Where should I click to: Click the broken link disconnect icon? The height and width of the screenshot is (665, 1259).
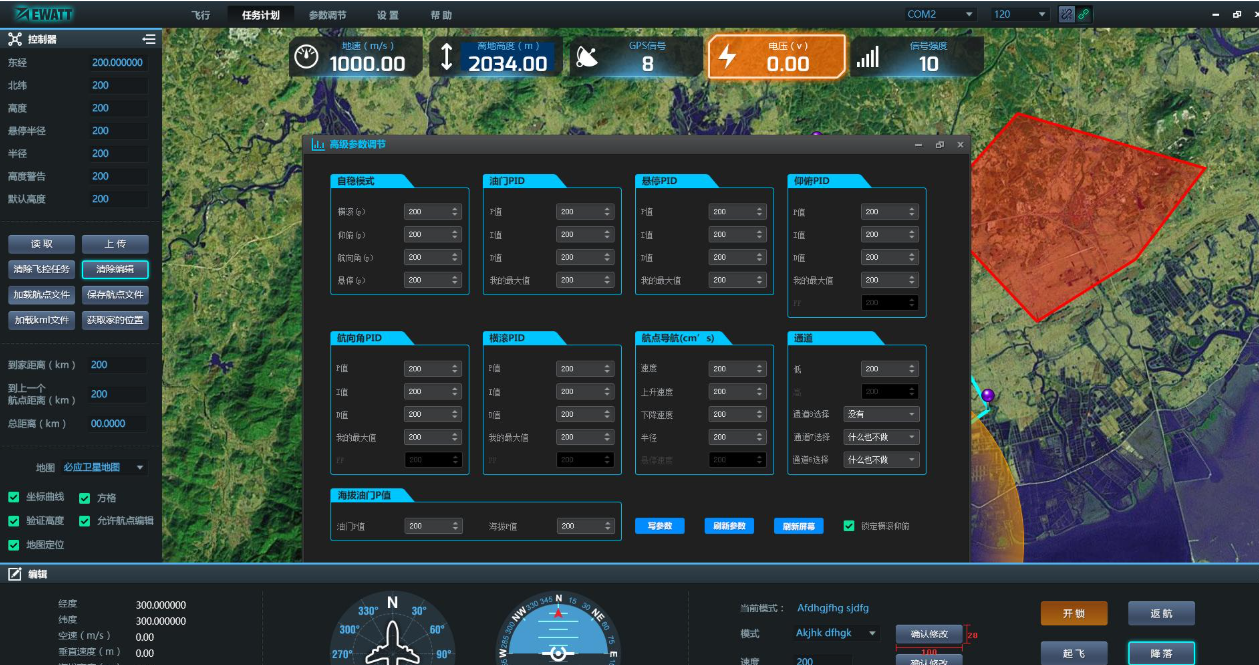(1066, 15)
